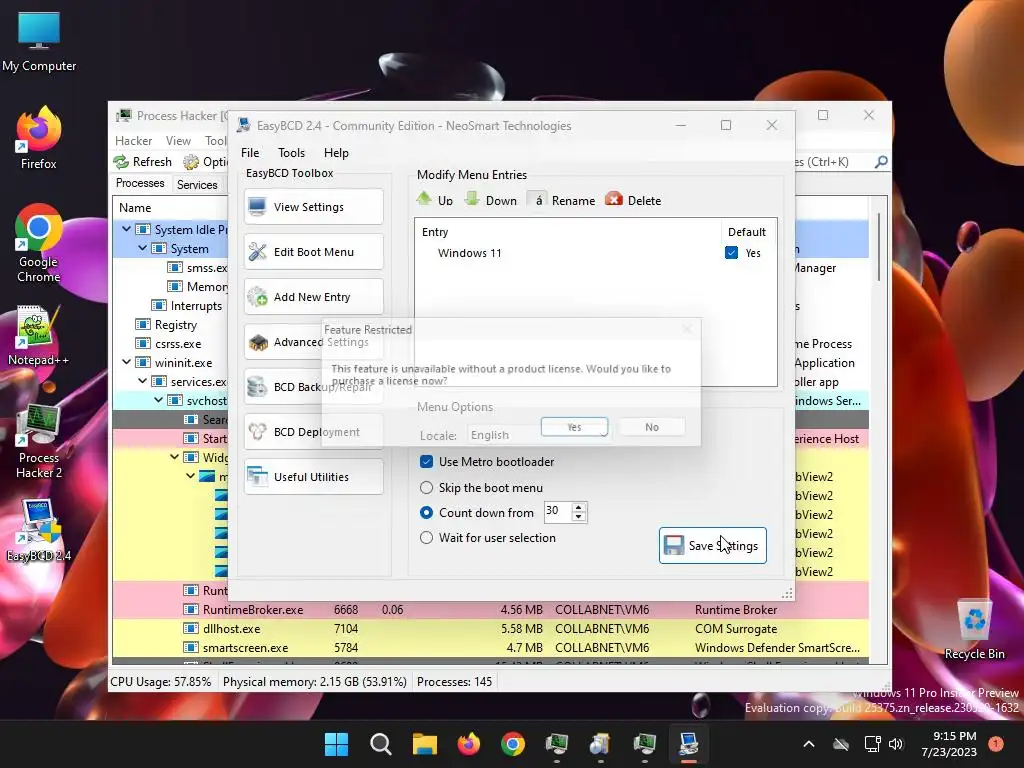
Task: Open EasyBCD File menu
Action: (x=249, y=153)
